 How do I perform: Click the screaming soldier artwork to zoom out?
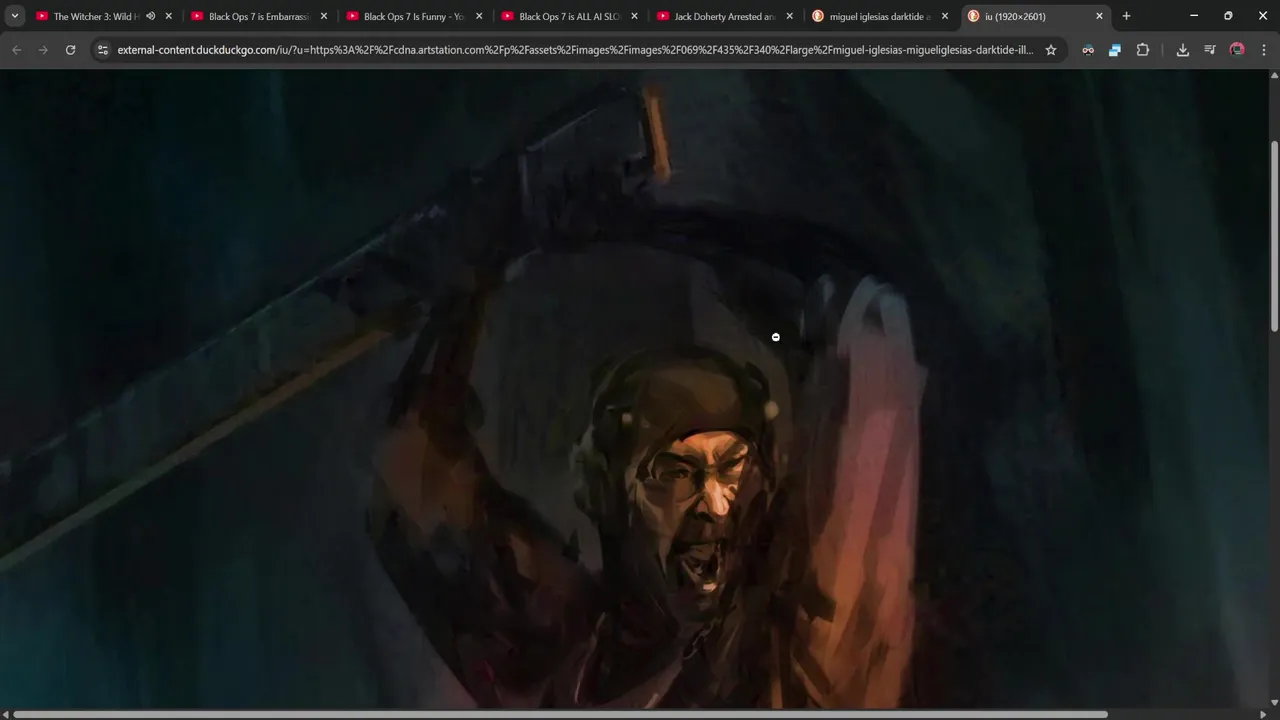(x=634, y=388)
